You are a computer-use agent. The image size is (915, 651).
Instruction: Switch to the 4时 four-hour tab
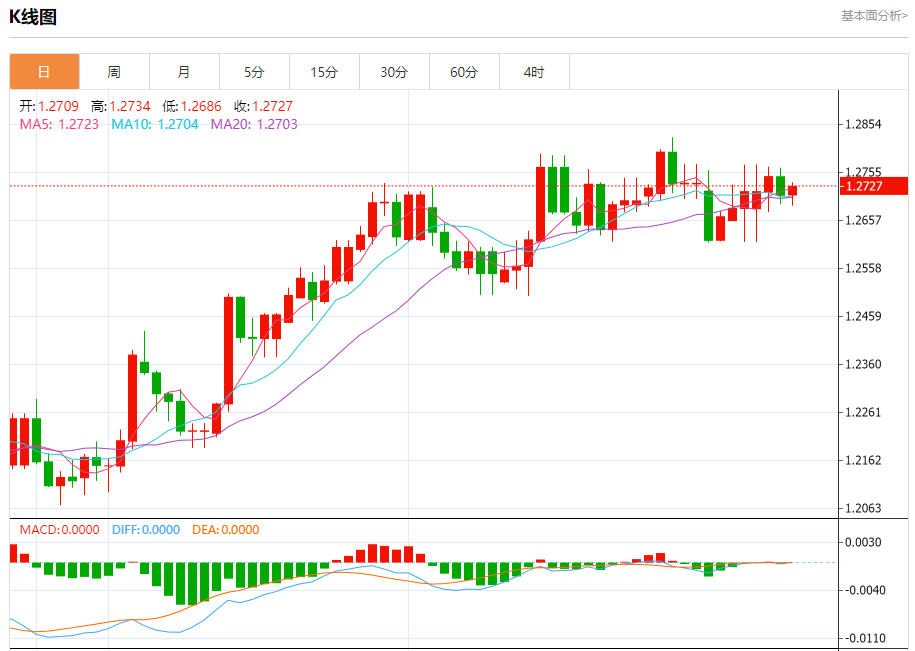535,72
